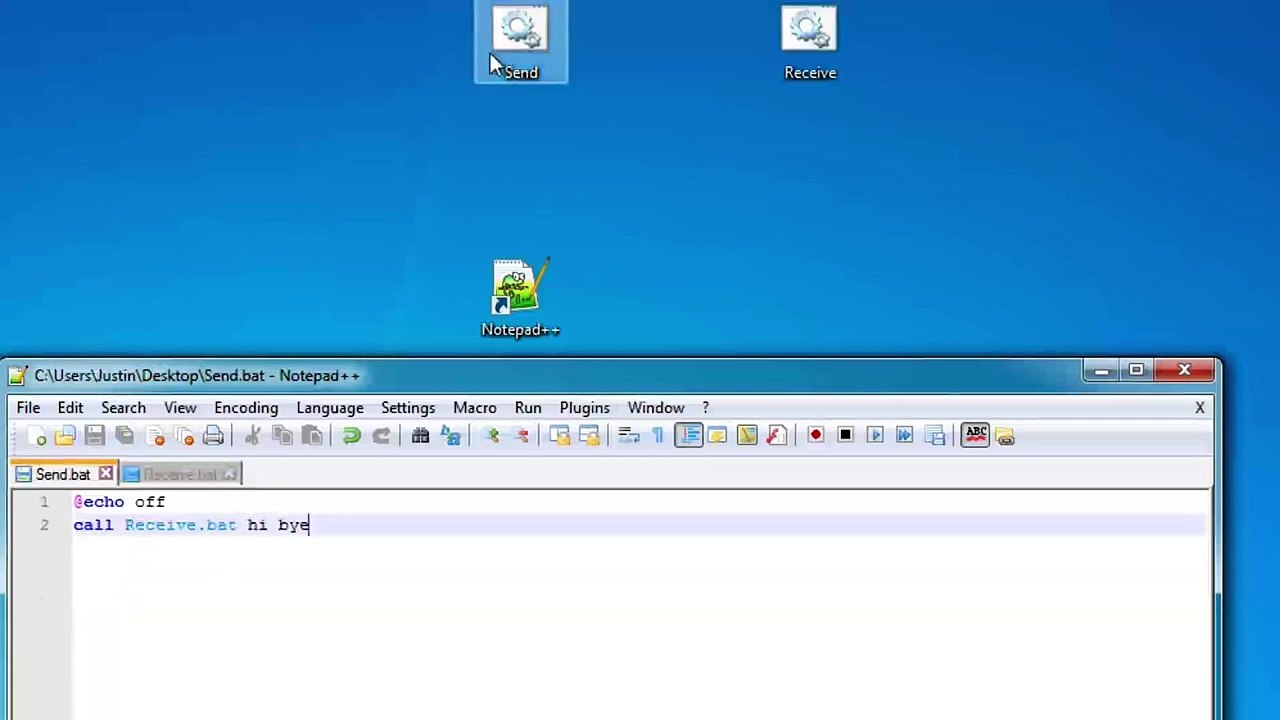Viewport: 1280px width, 720px height.
Task: Zoom in using the toolbar icon
Action: tap(491, 436)
